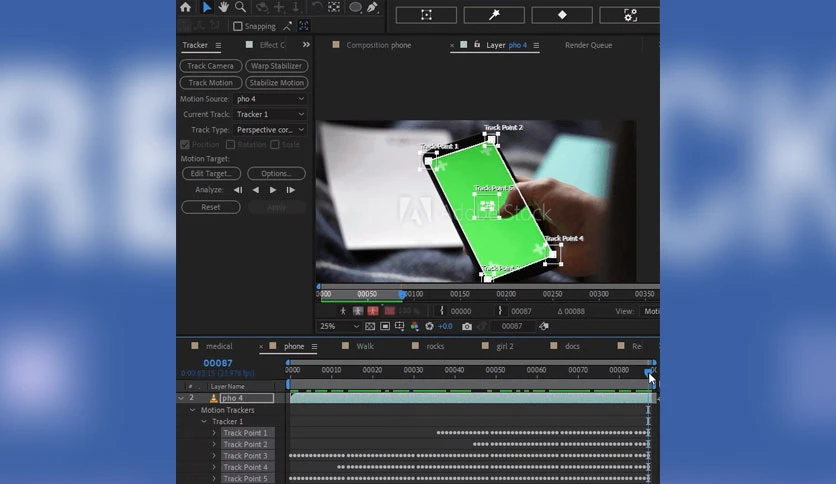
Task: Open the girl 2 timeline tab
Action: (x=505, y=346)
